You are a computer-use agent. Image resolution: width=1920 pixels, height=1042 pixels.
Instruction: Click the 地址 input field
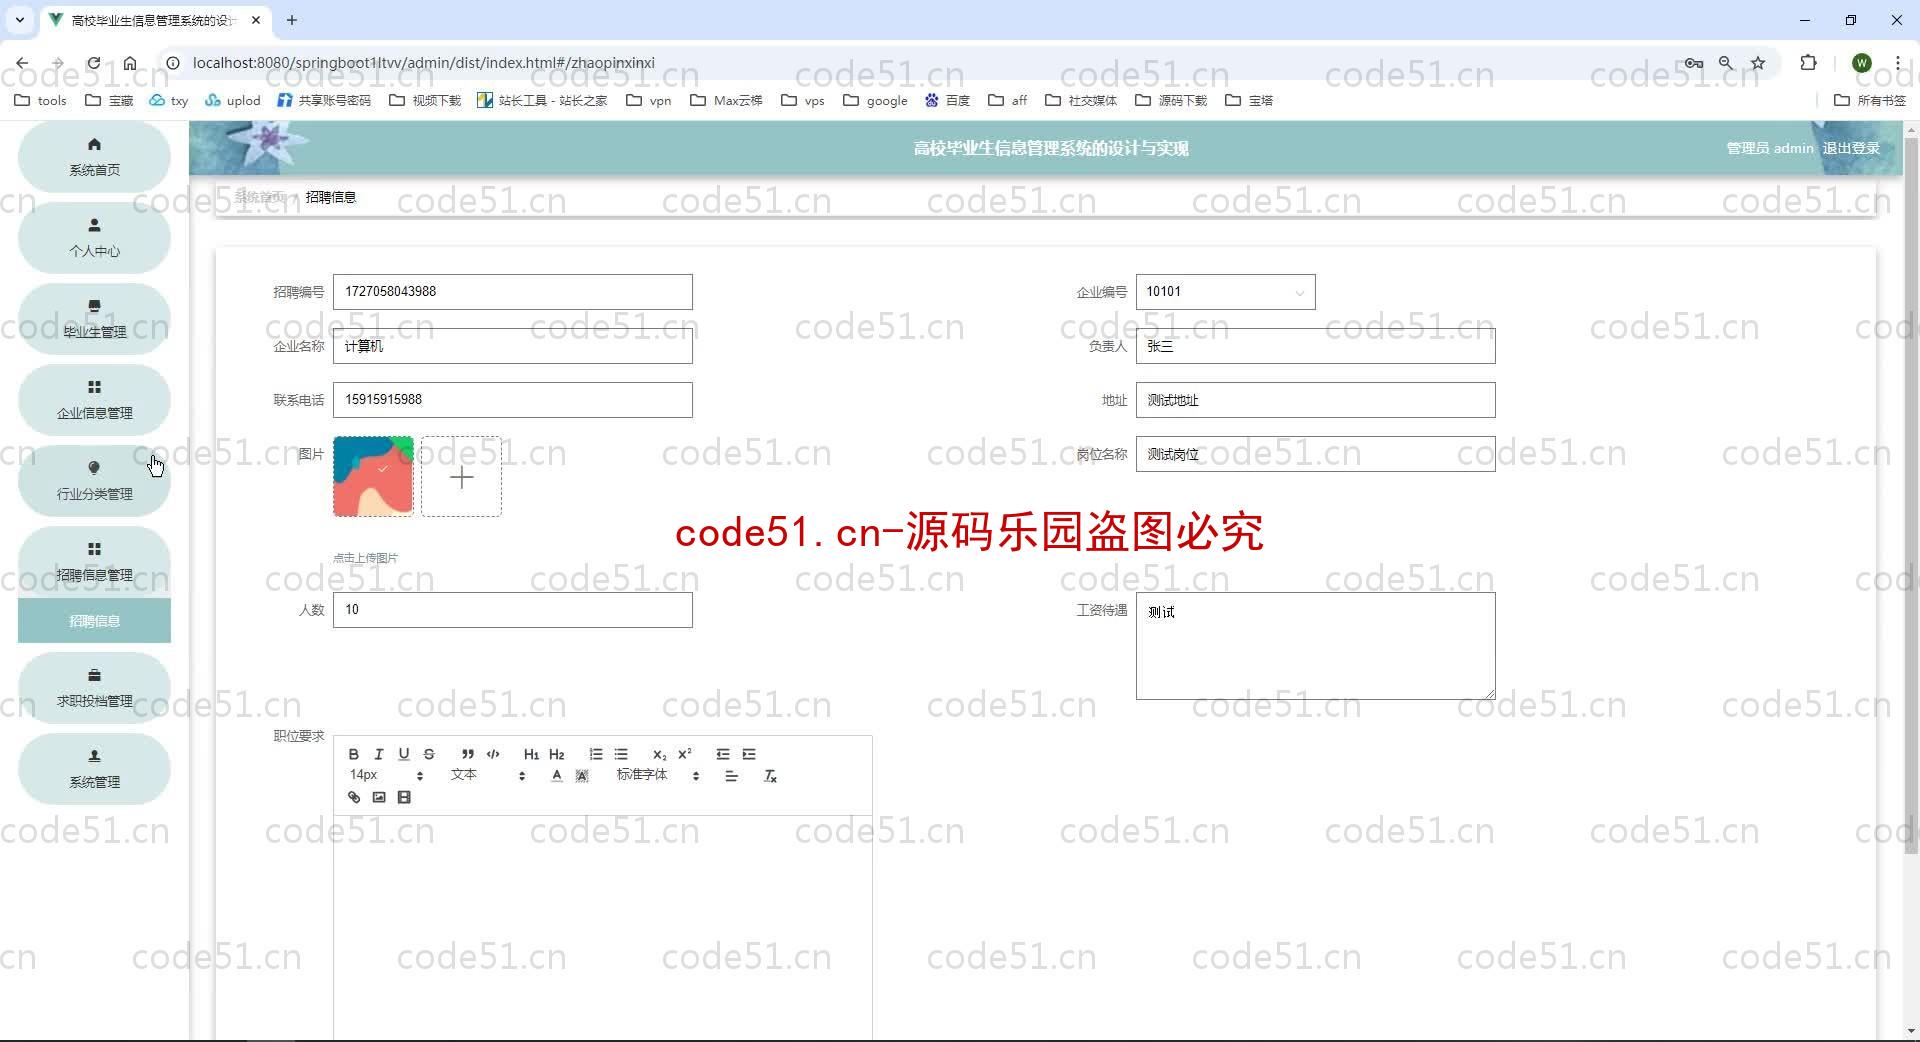pyautogui.click(x=1315, y=400)
